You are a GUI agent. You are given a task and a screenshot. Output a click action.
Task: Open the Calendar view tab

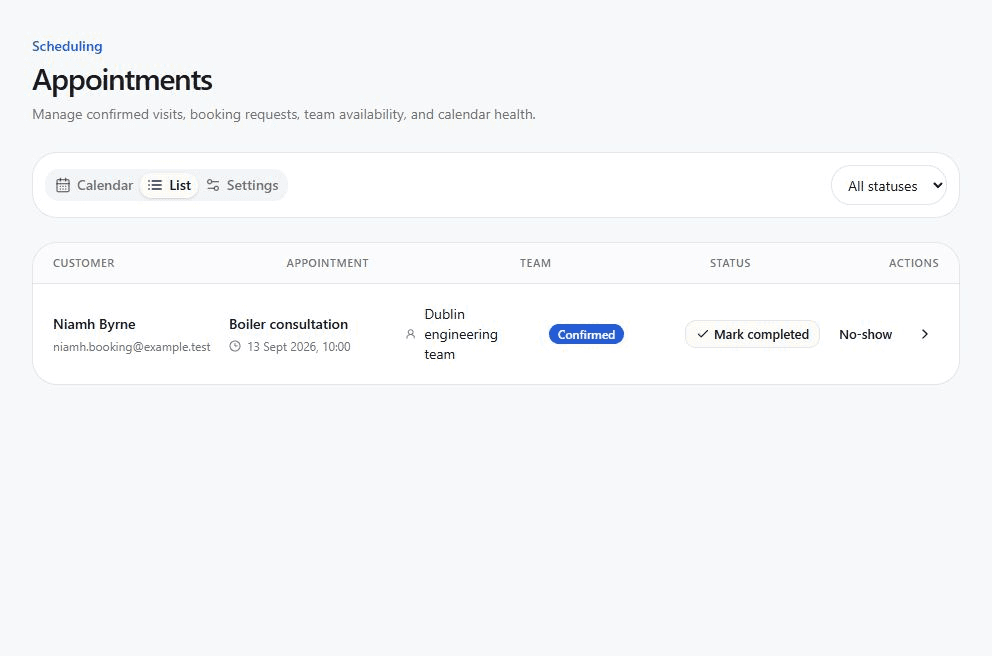click(x=94, y=185)
